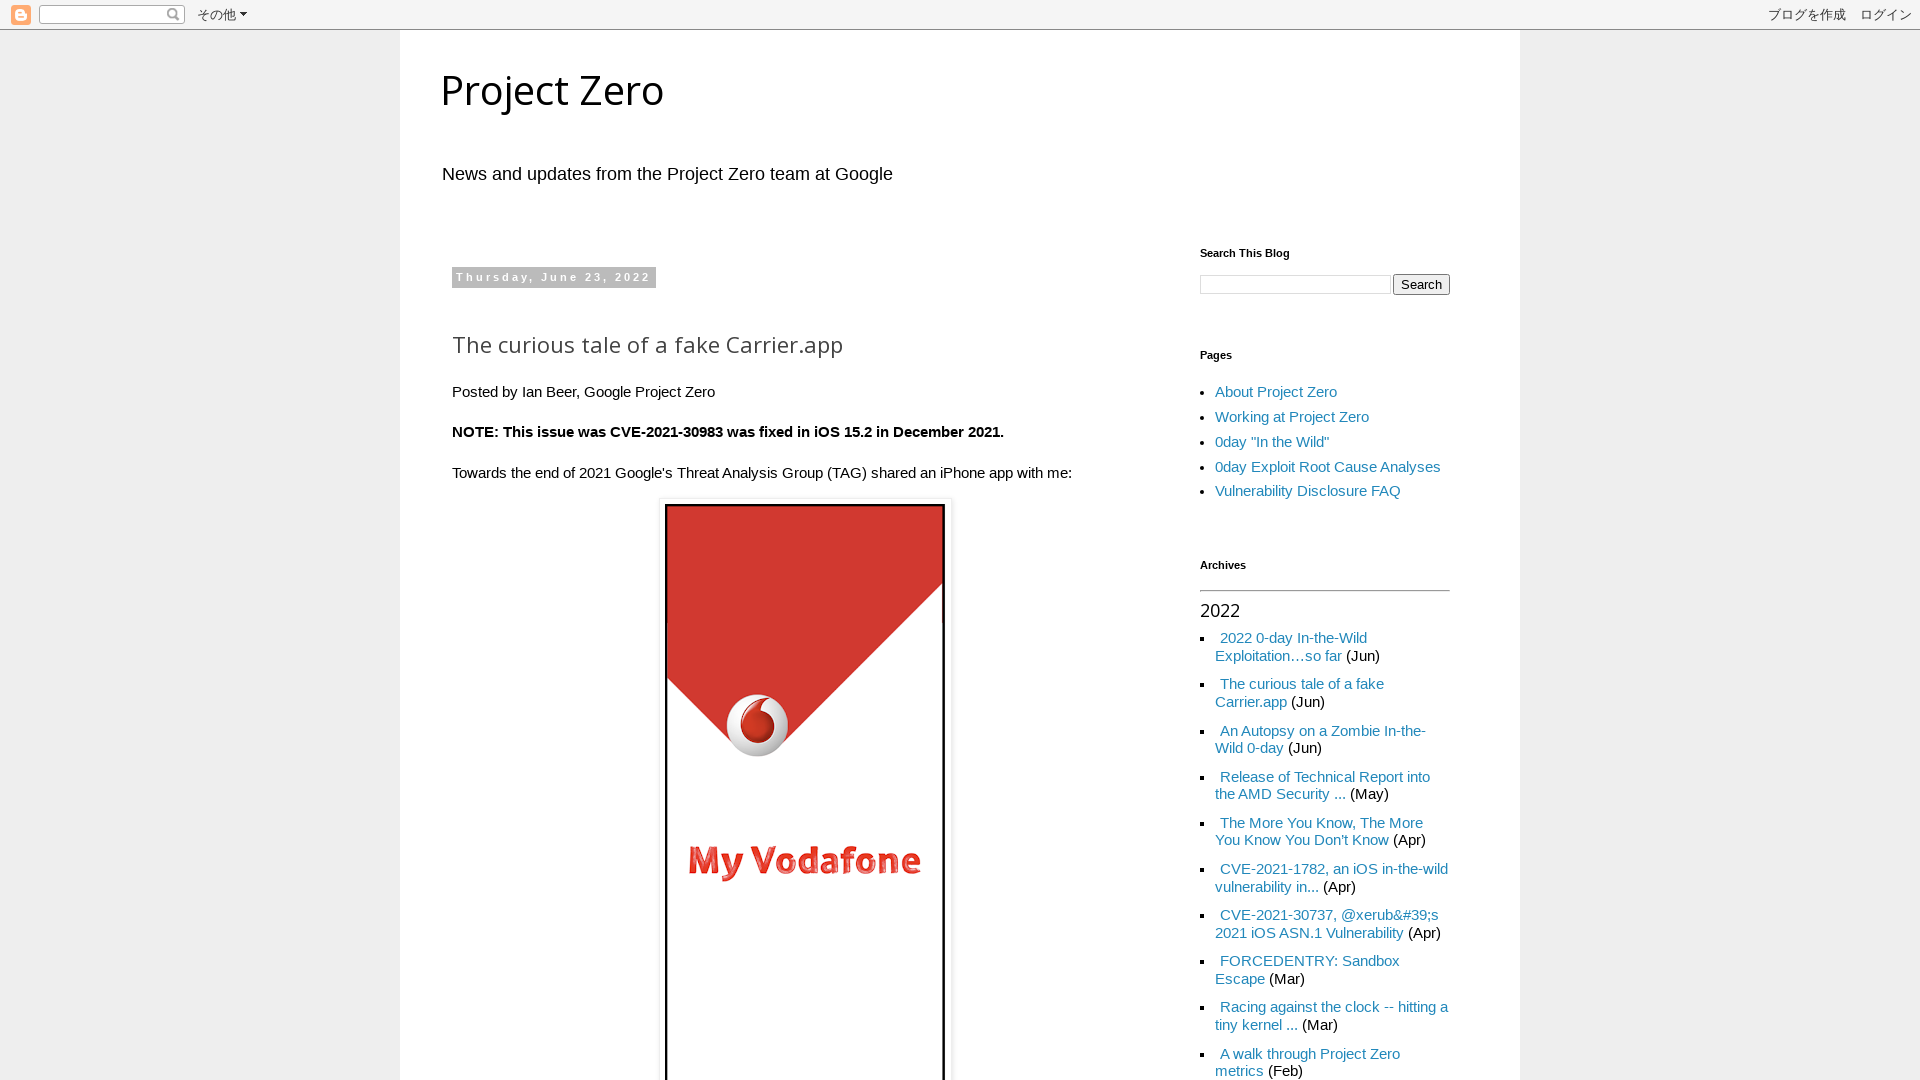Click the ブログを作成 menu item
This screenshot has width=1920, height=1080.
(1807, 14)
